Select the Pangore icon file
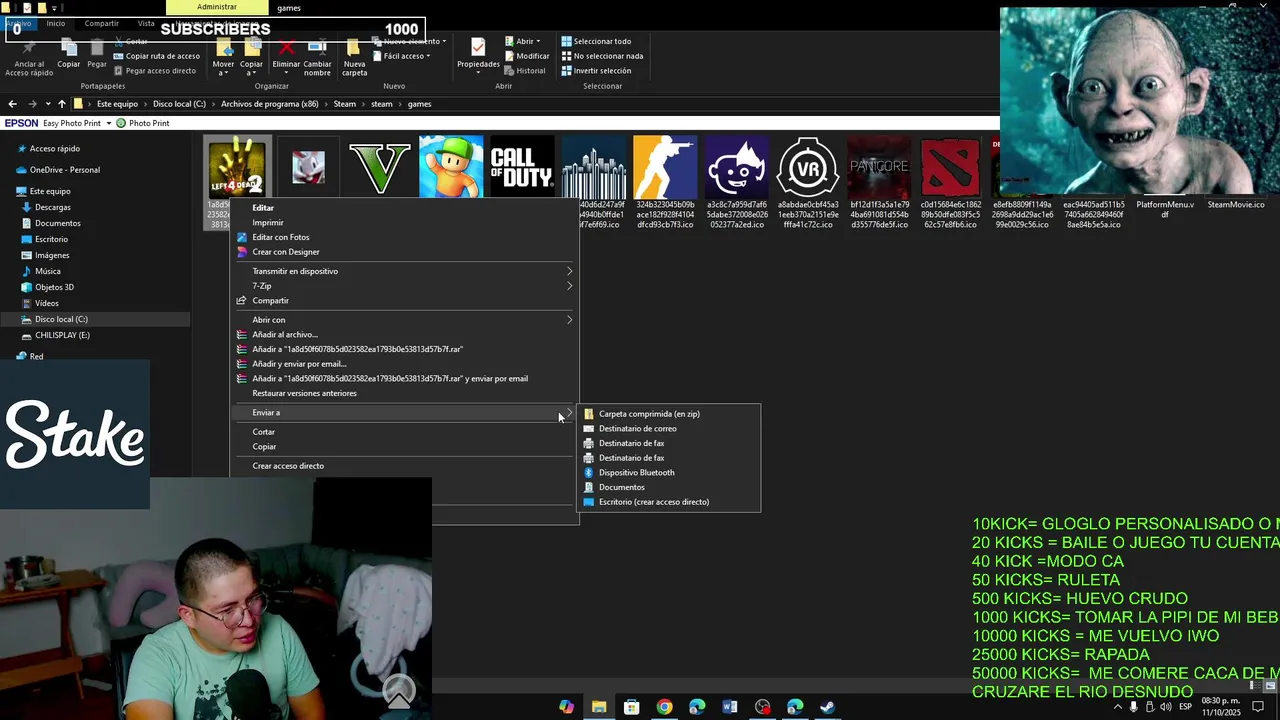1280x720 pixels. pos(879,167)
